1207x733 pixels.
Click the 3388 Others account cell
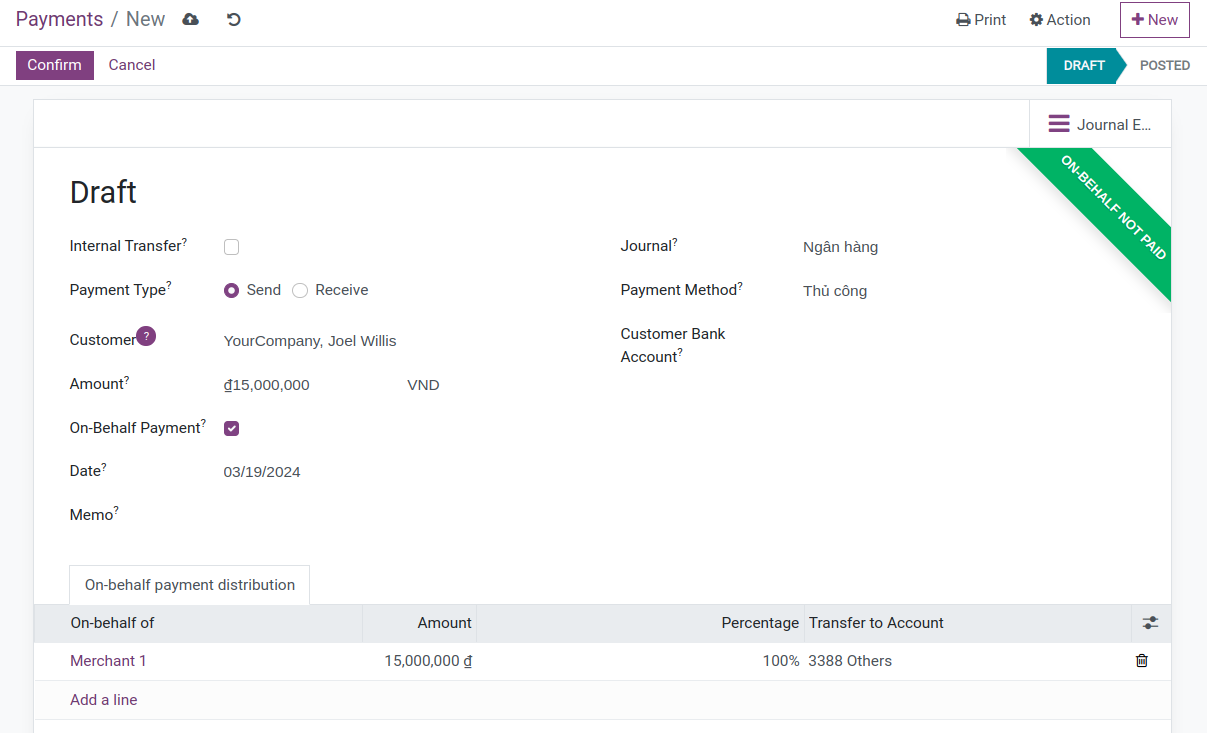tap(968, 661)
